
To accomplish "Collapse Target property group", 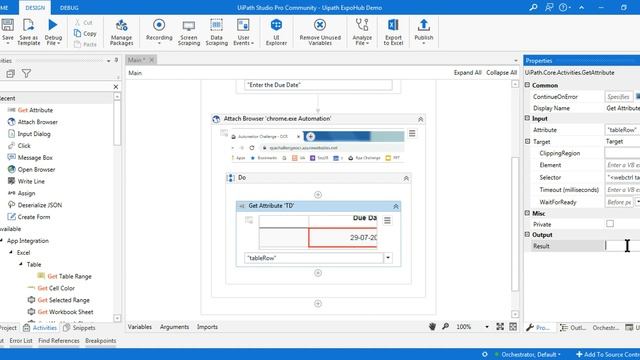I will [x=527, y=141].
